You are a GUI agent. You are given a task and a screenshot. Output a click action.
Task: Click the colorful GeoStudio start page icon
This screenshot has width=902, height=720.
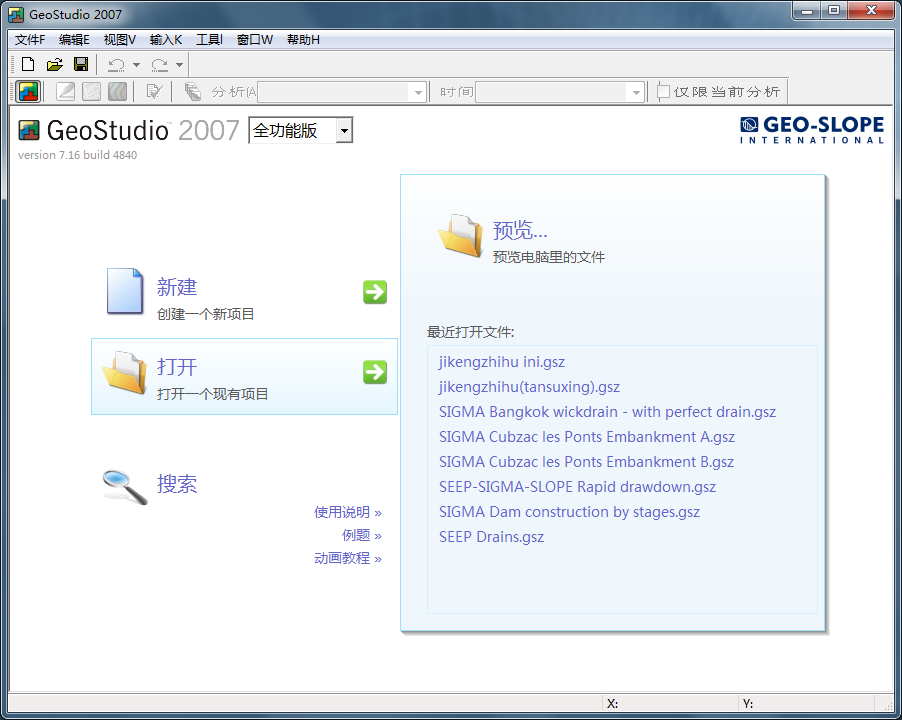pyautogui.click(x=28, y=91)
